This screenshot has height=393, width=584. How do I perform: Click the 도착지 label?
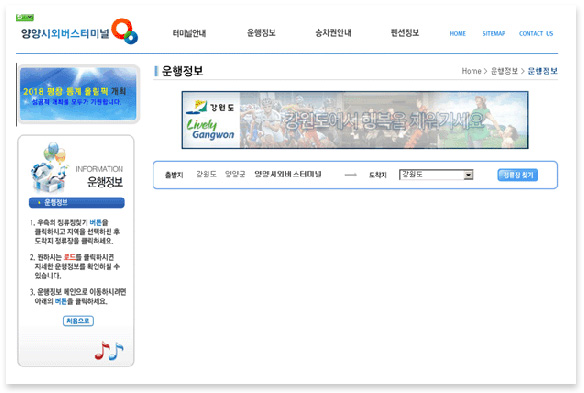378,175
